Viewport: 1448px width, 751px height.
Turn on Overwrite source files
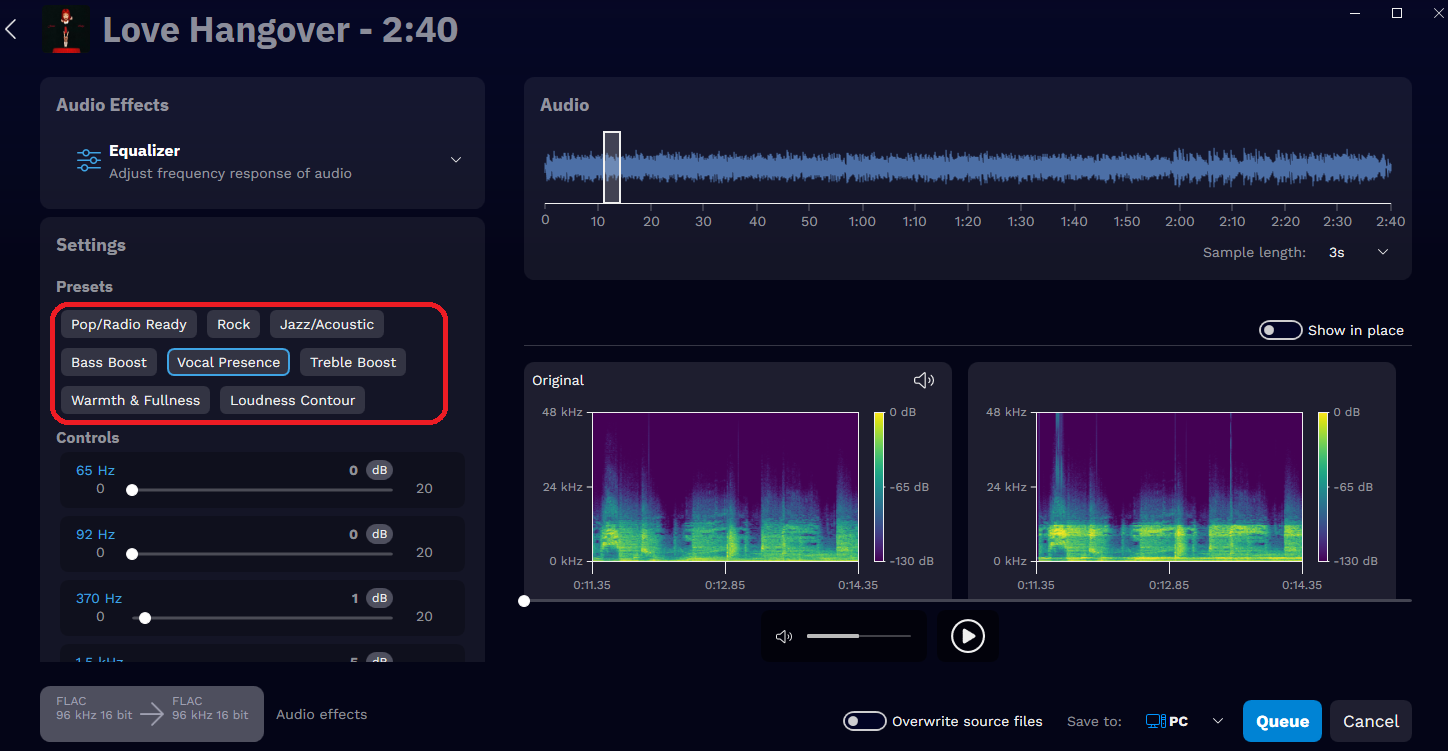click(x=864, y=720)
